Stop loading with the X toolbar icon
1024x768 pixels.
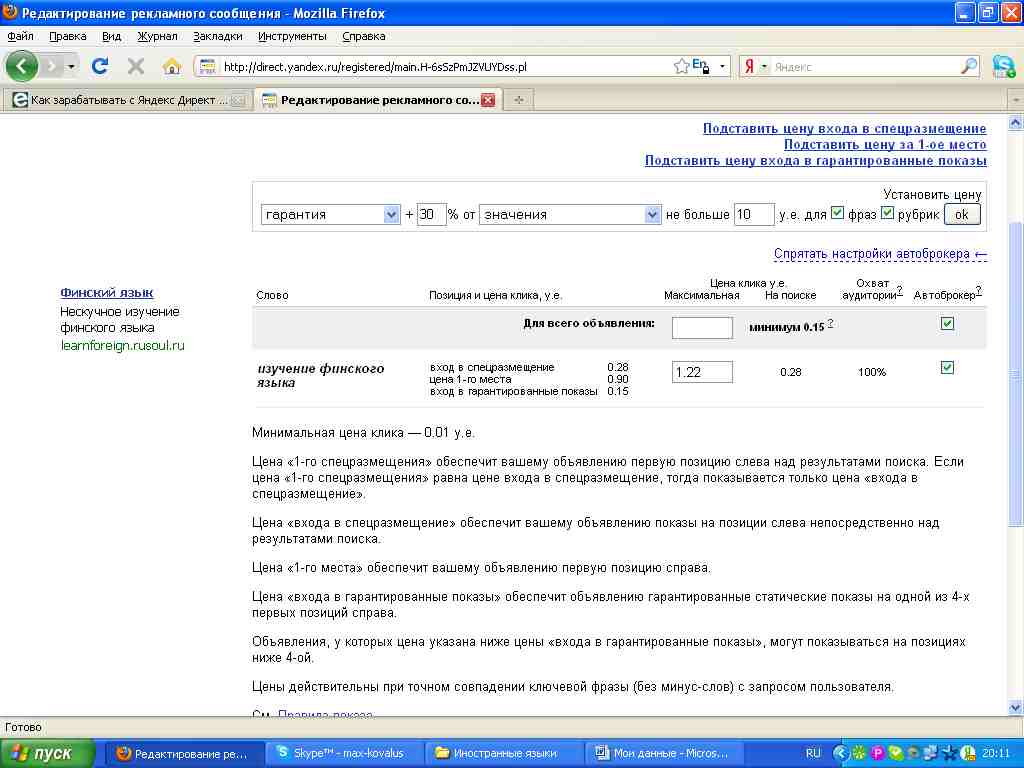click(x=136, y=66)
